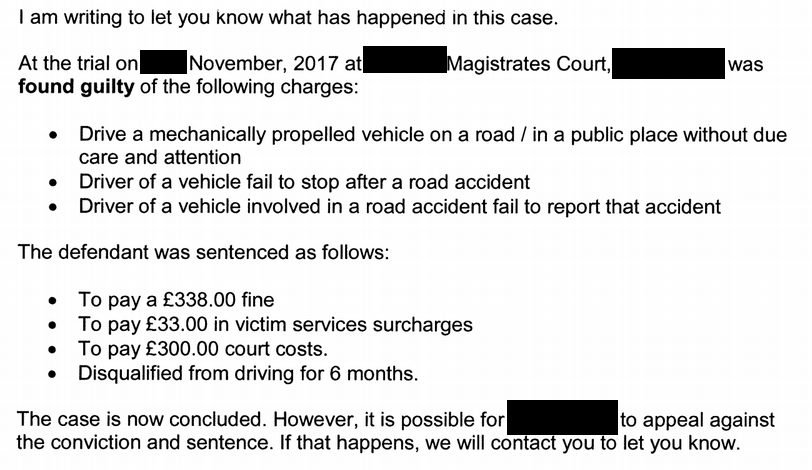Click 'November, 2017' in the trial sentence
This screenshot has width=812, height=470.
(x=264, y=64)
